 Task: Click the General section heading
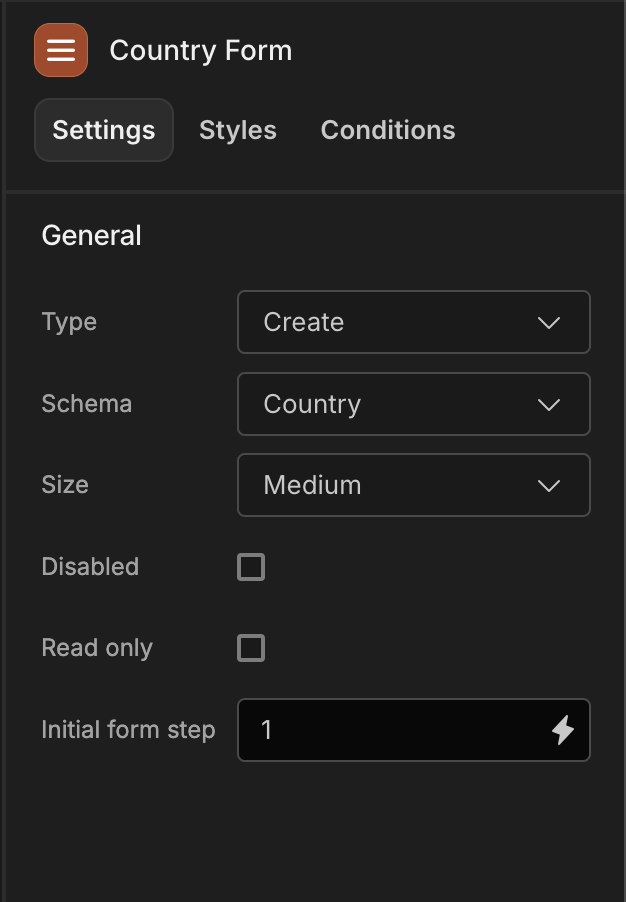(x=91, y=235)
